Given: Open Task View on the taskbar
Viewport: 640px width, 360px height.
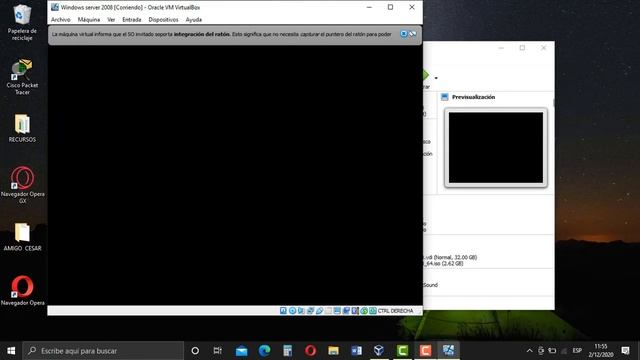Looking at the screenshot, I should tap(218, 351).
